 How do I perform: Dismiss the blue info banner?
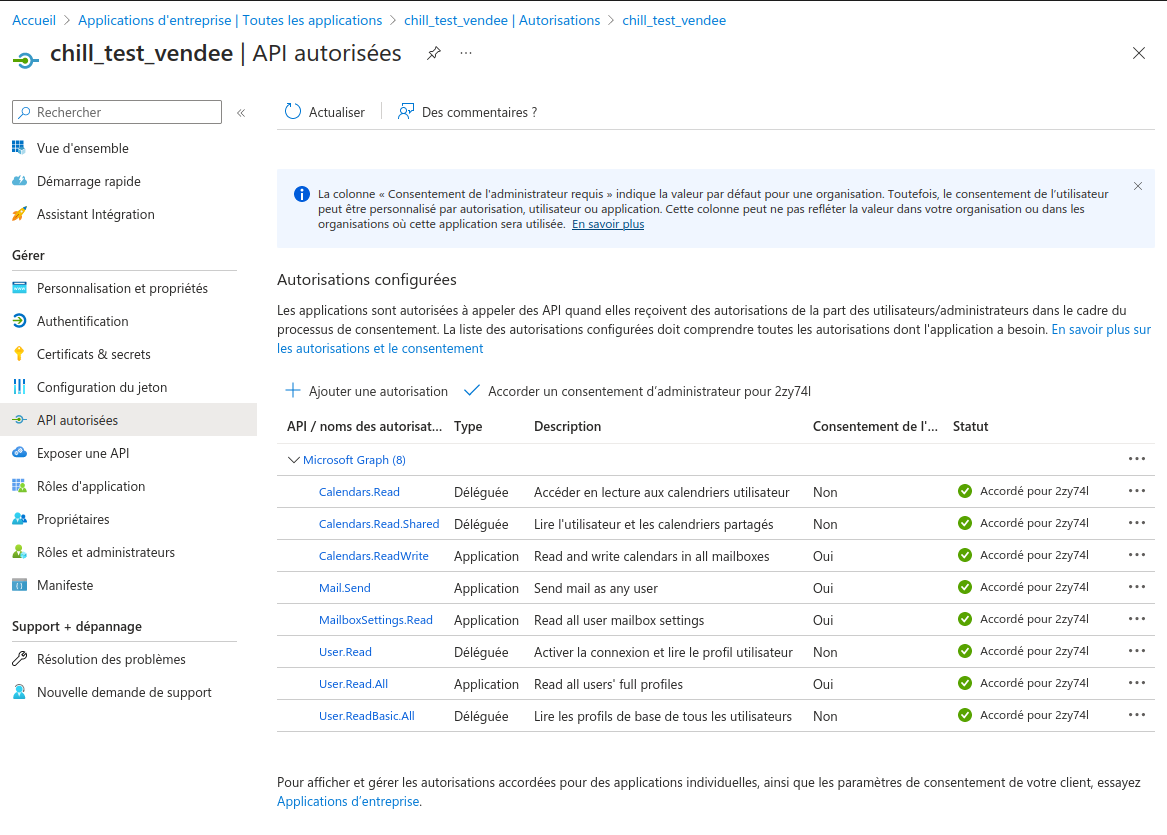[1138, 186]
